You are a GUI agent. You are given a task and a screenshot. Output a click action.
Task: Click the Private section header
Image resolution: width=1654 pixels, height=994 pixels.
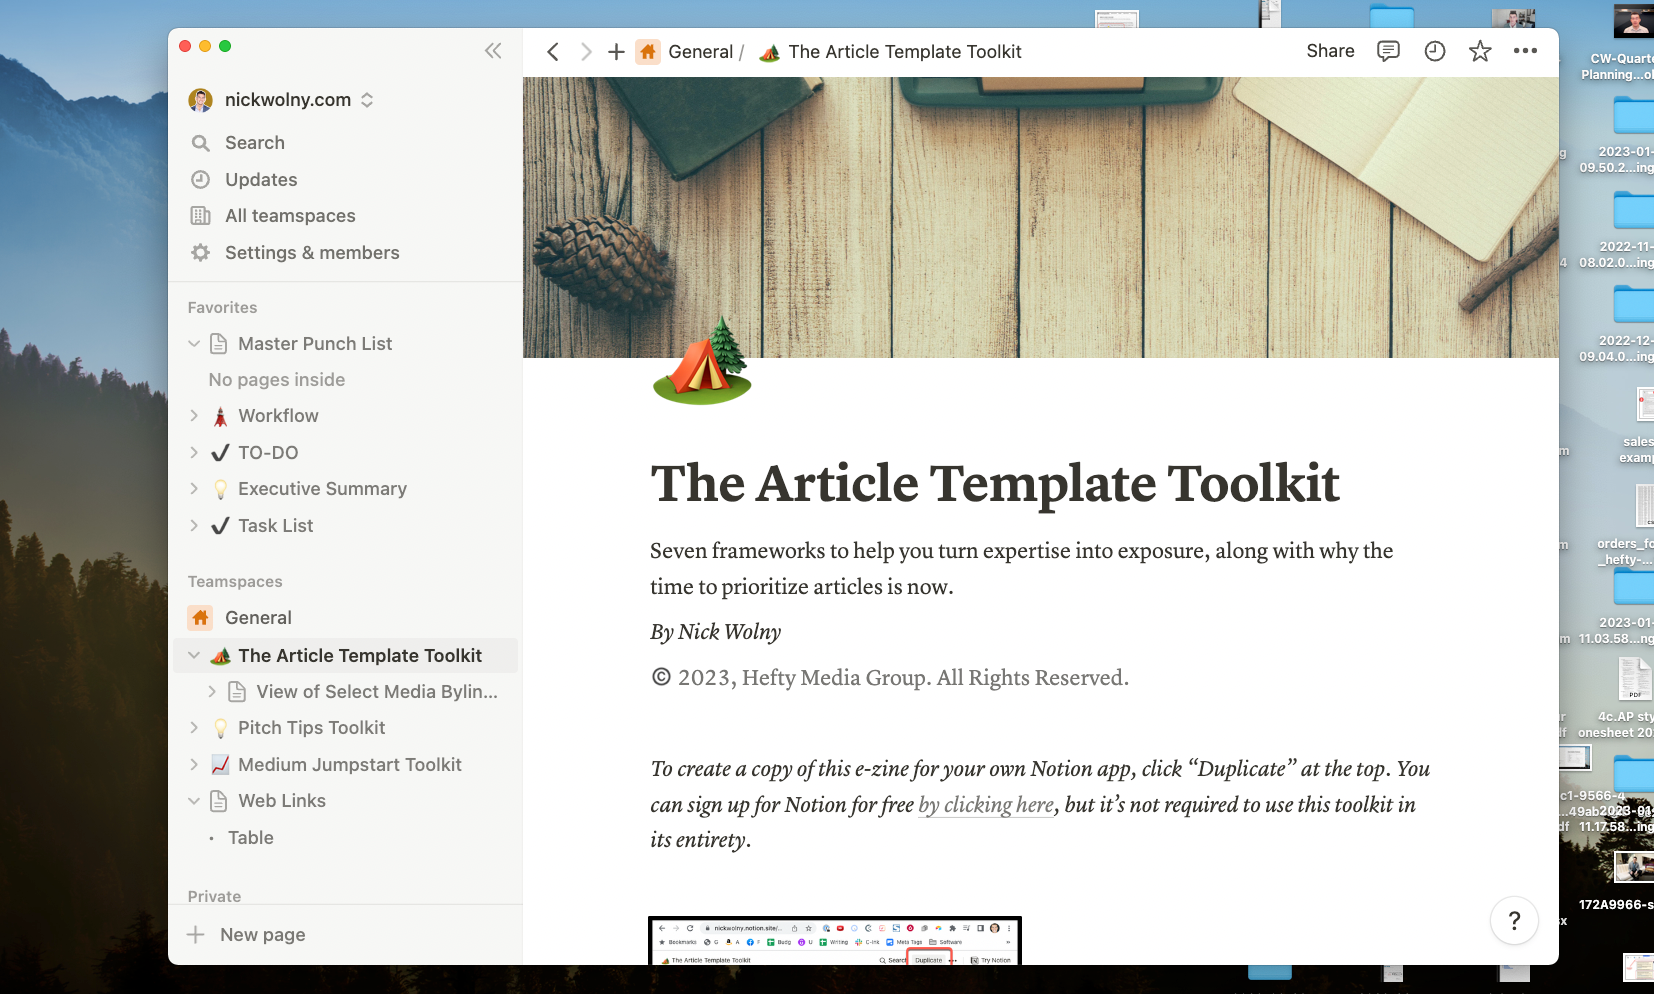click(215, 896)
